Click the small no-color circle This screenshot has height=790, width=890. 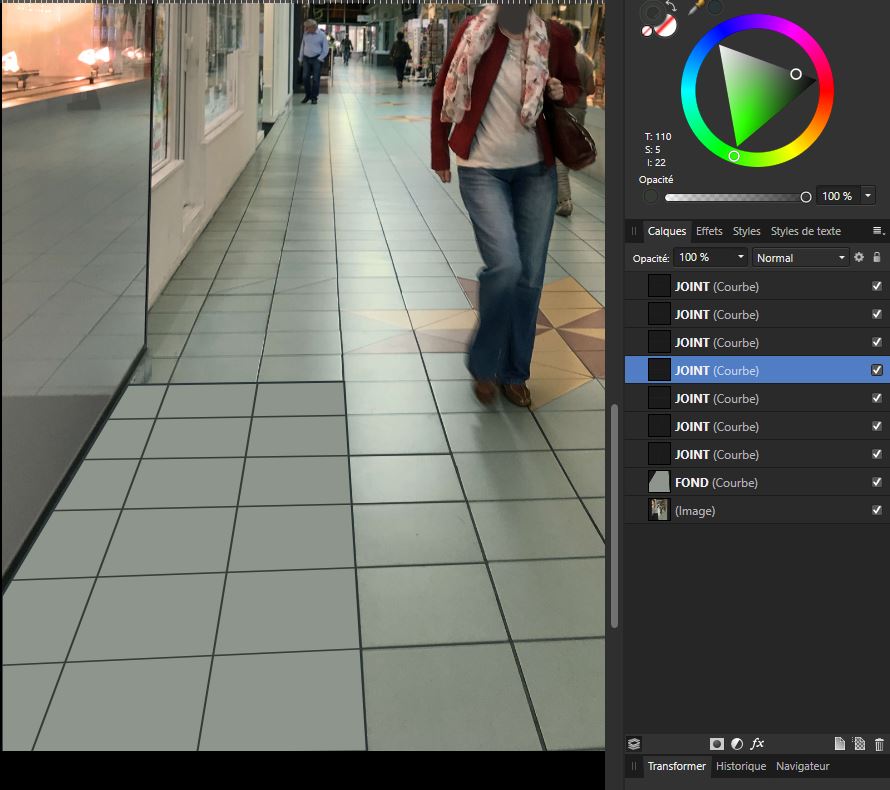pyautogui.click(x=646, y=31)
